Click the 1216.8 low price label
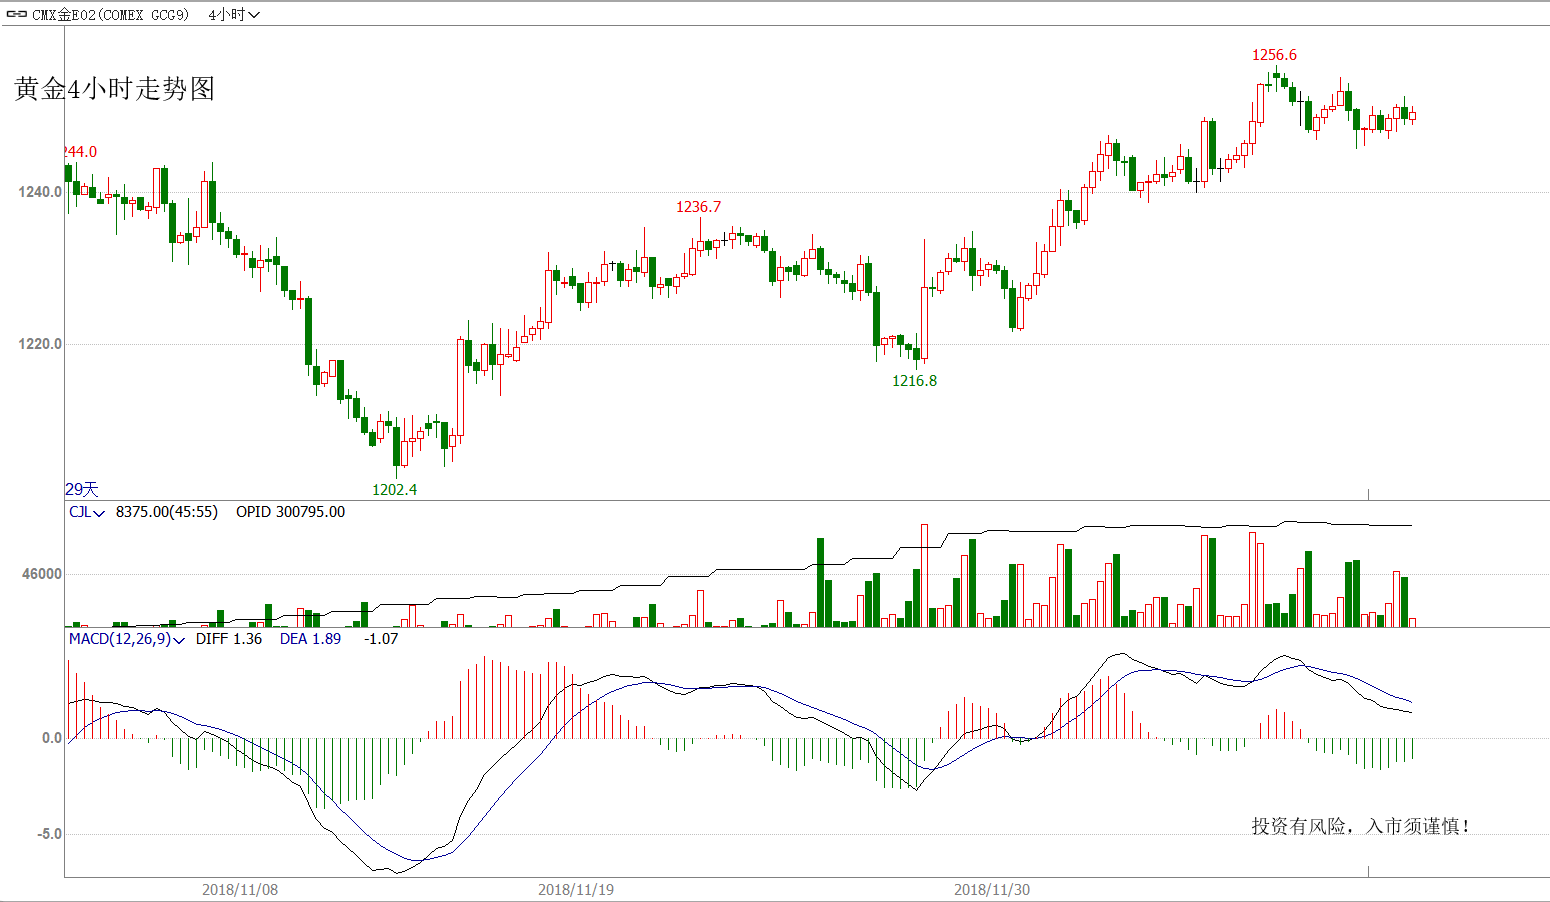1550x902 pixels. [x=914, y=381]
